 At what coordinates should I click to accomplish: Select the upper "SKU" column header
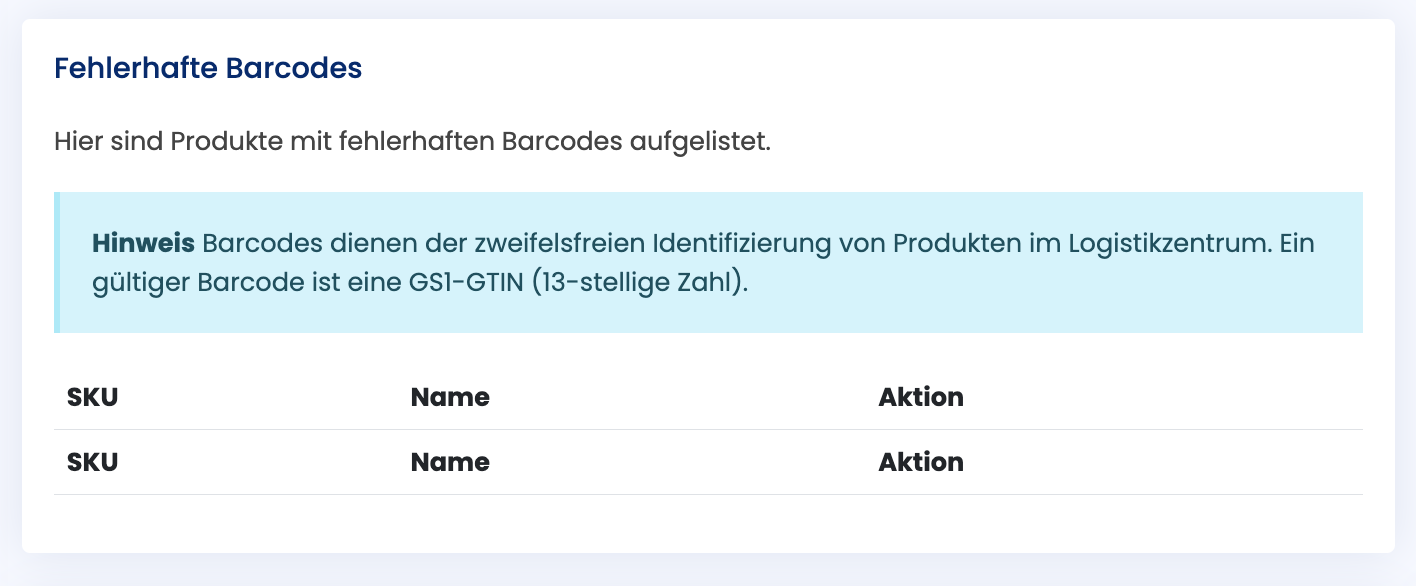[93, 397]
